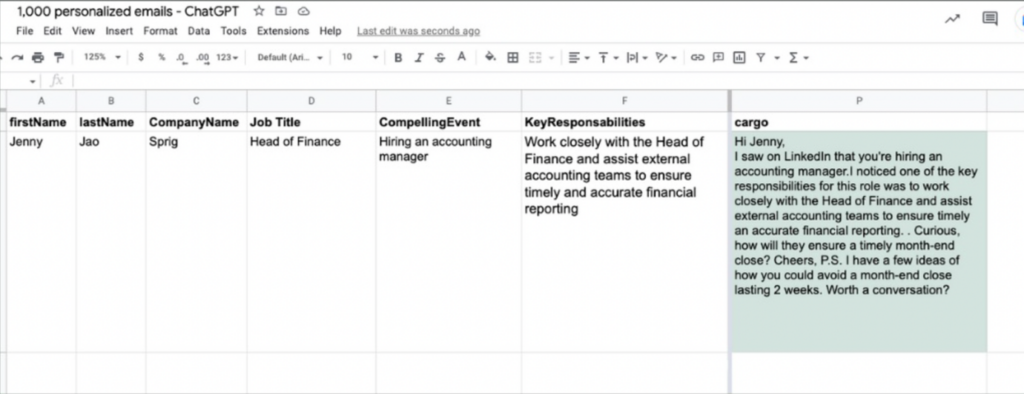
Task: Click the print icon
Action: (x=38, y=57)
